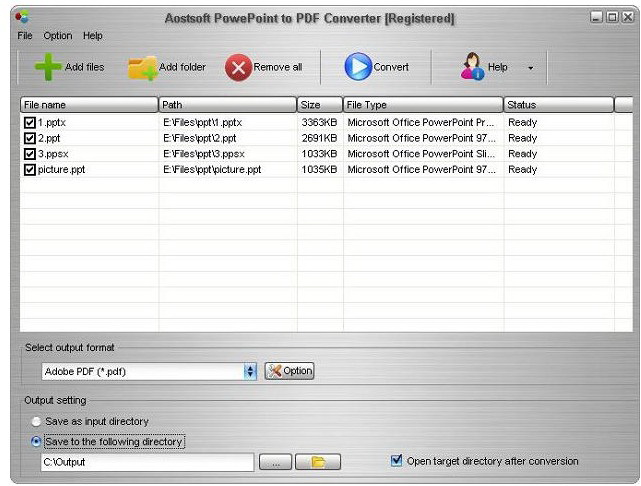This screenshot has width=641, height=486.
Task: Click path E:\Files\ppt\2.ppt
Action: [199, 138]
